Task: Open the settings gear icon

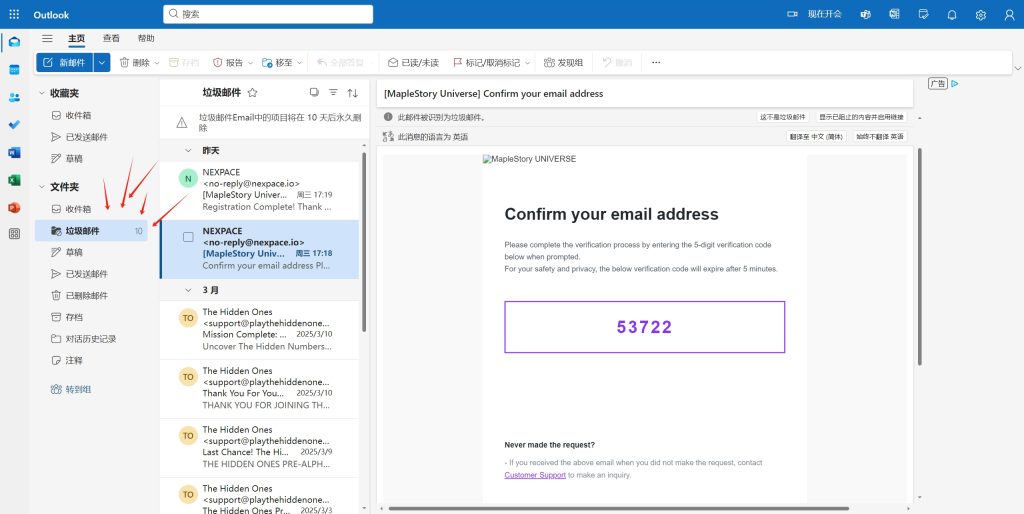Action: click(x=980, y=14)
